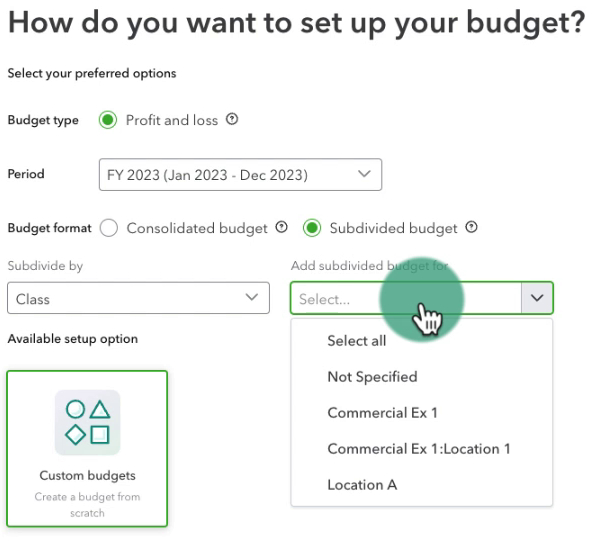Select the Custom budgets setup card
This screenshot has height=544, width=592.
pos(87,448)
